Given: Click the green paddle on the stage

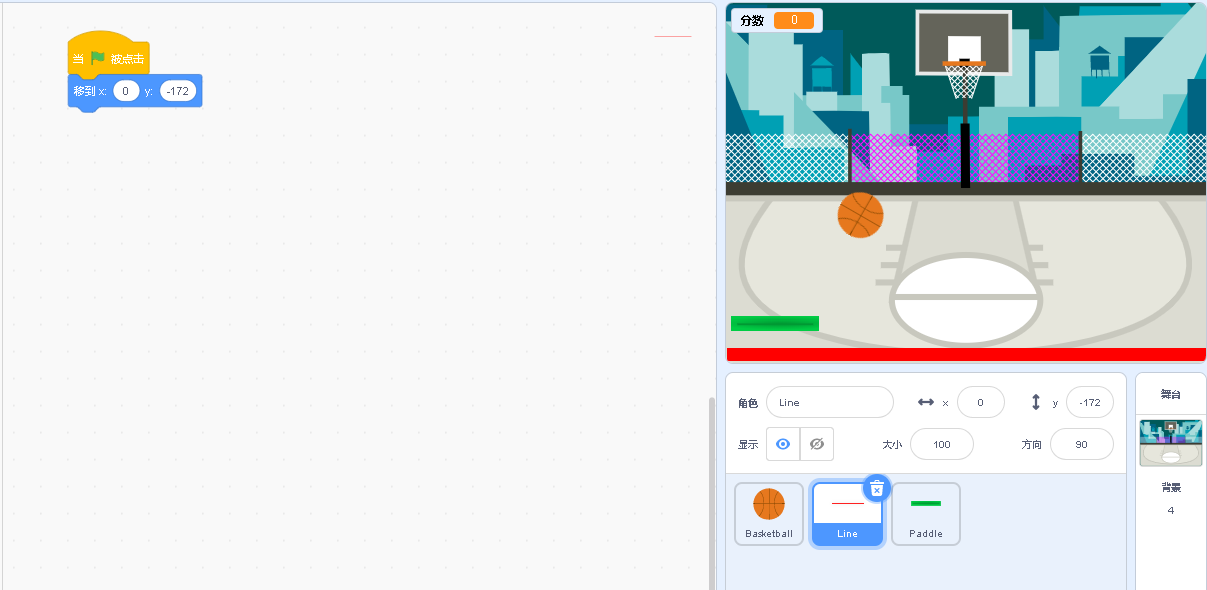Looking at the screenshot, I should 775,323.
